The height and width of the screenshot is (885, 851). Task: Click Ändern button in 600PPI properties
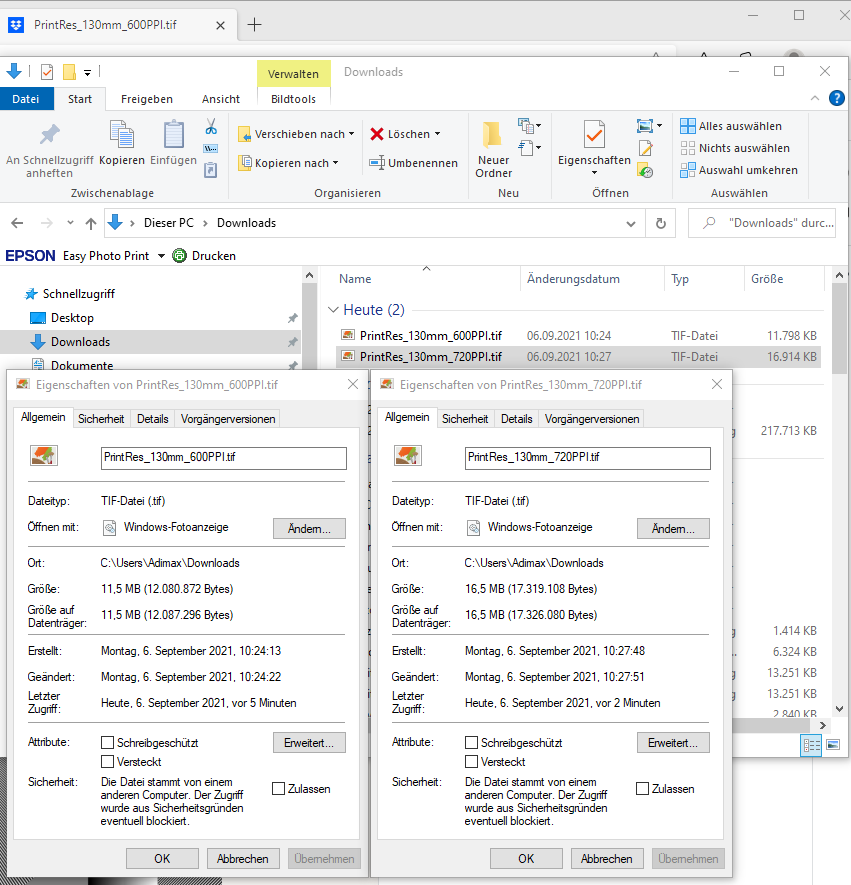pos(309,528)
